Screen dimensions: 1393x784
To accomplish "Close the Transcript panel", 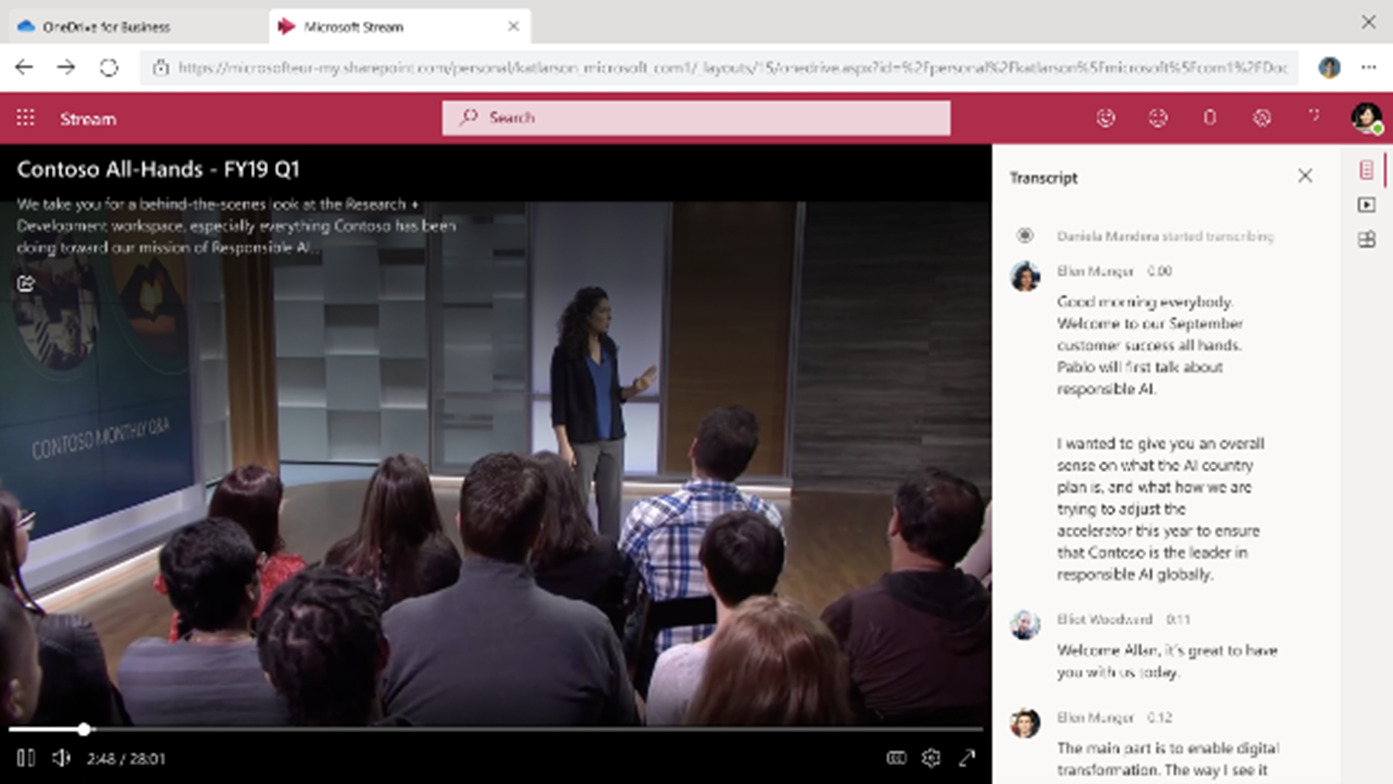I will (1305, 176).
